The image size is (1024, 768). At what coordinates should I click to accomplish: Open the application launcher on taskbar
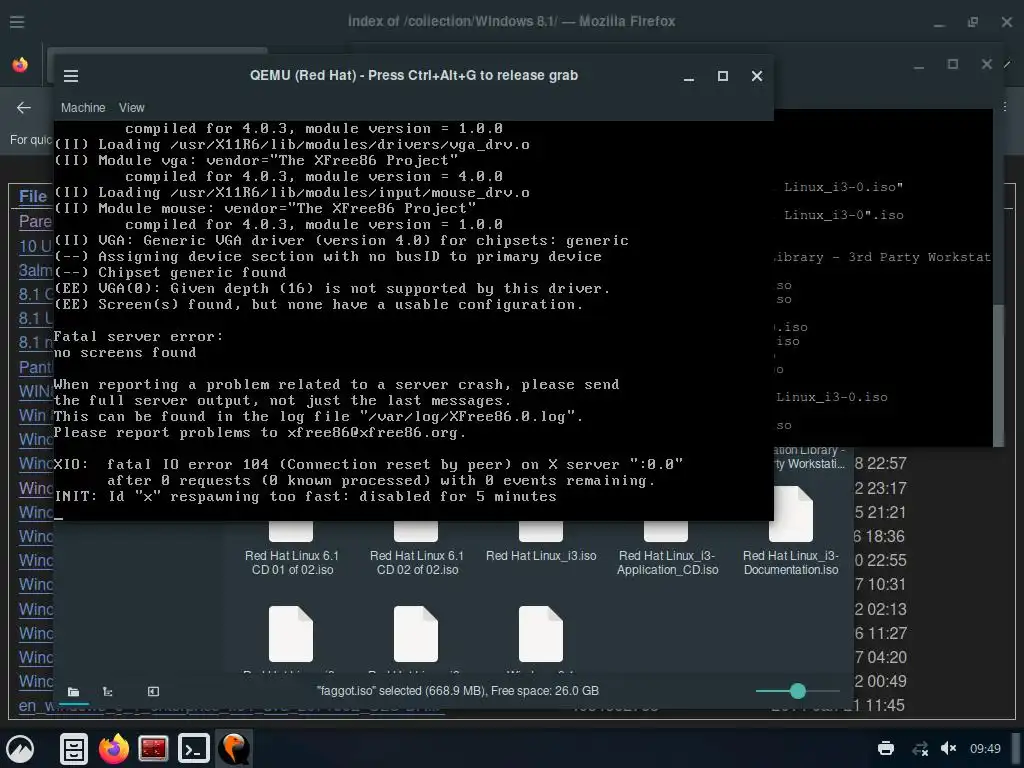click(x=20, y=748)
